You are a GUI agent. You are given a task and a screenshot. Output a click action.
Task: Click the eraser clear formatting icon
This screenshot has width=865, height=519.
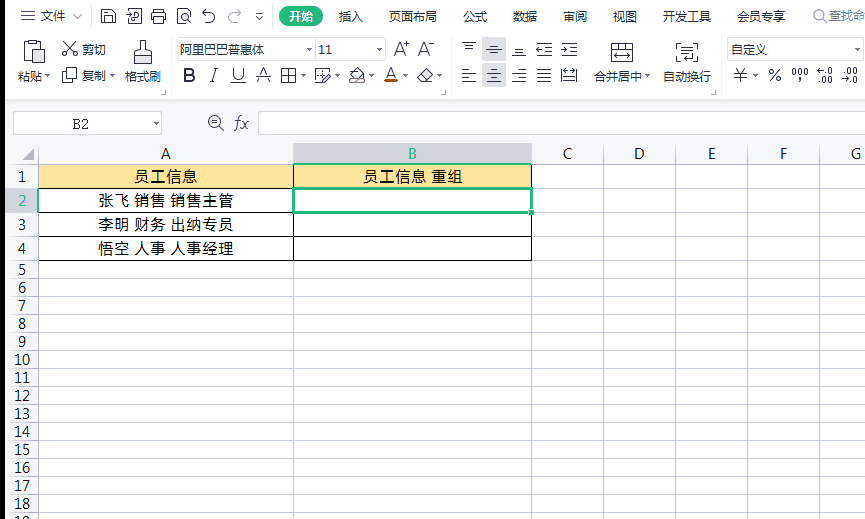[425, 75]
